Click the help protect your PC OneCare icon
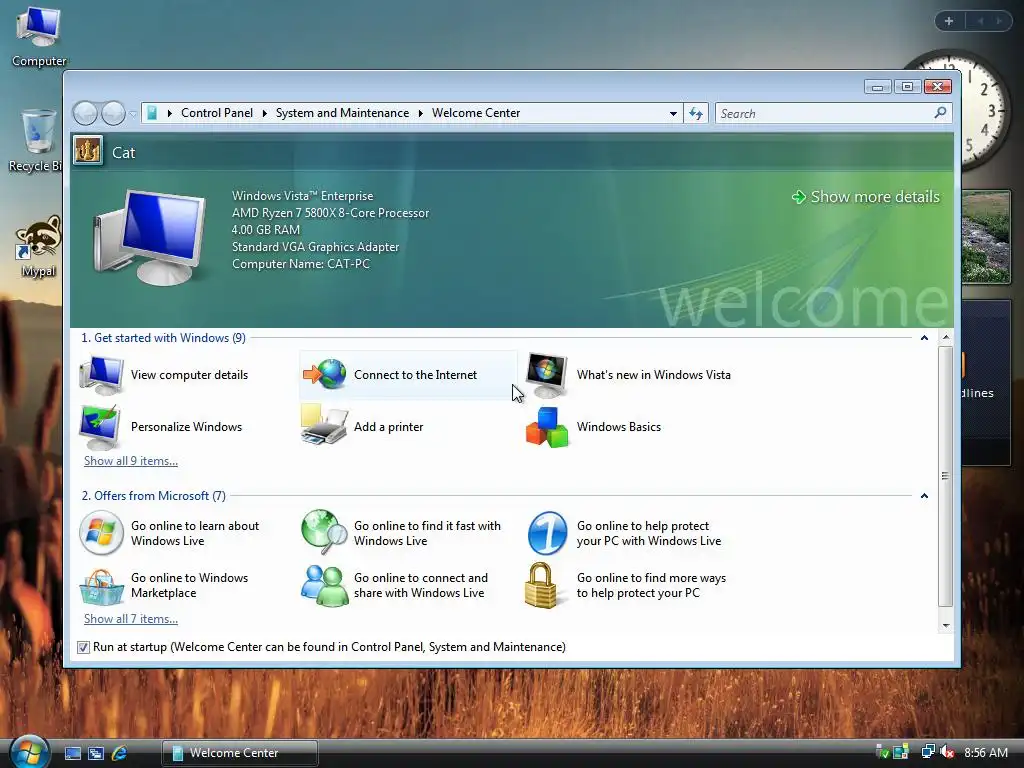Viewport: 1024px width, 768px height. [x=547, y=533]
